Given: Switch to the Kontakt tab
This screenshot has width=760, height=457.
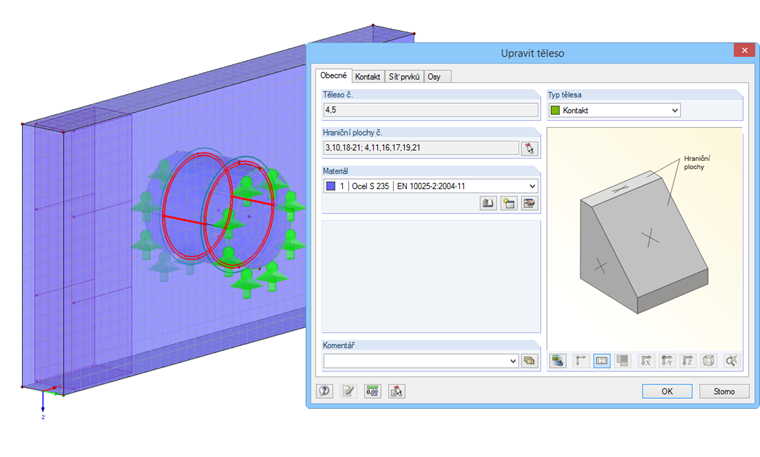Looking at the screenshot, I should pyautogui.click(x=367, y=77).
